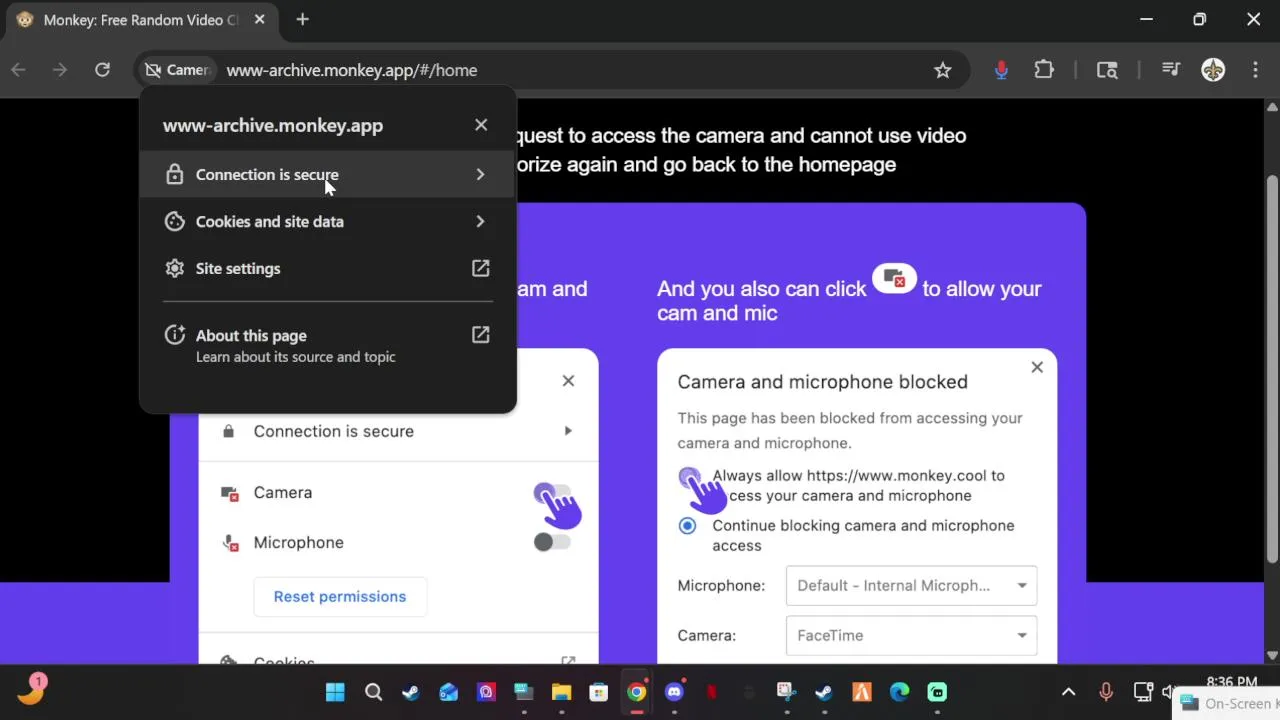Click the address bar URL
This screenshot has width=1280, height=720.
click(x=352, y=70)
